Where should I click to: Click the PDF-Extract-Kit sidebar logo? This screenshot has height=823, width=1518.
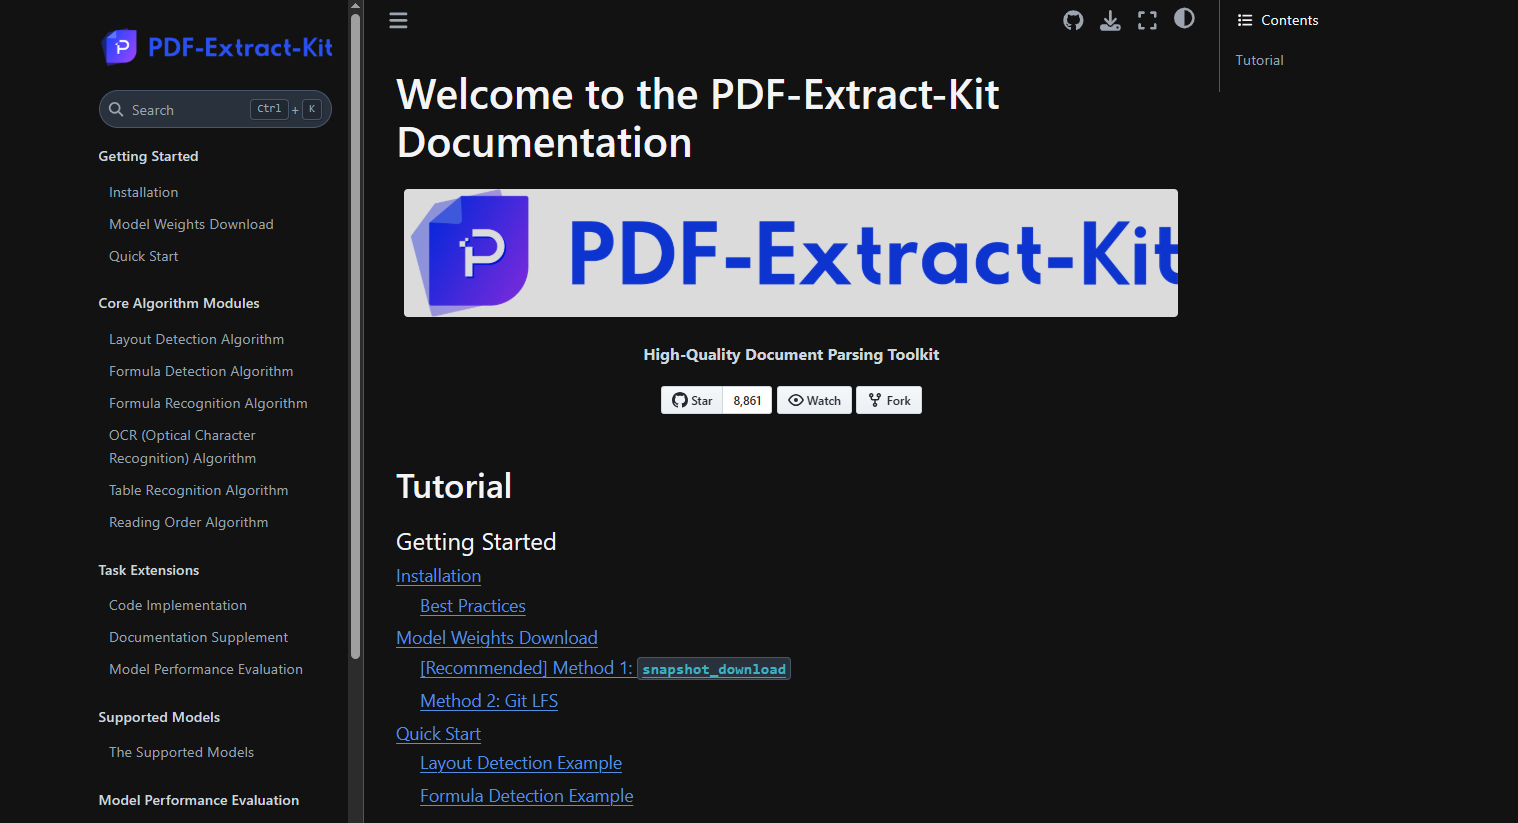pos(217,47)
